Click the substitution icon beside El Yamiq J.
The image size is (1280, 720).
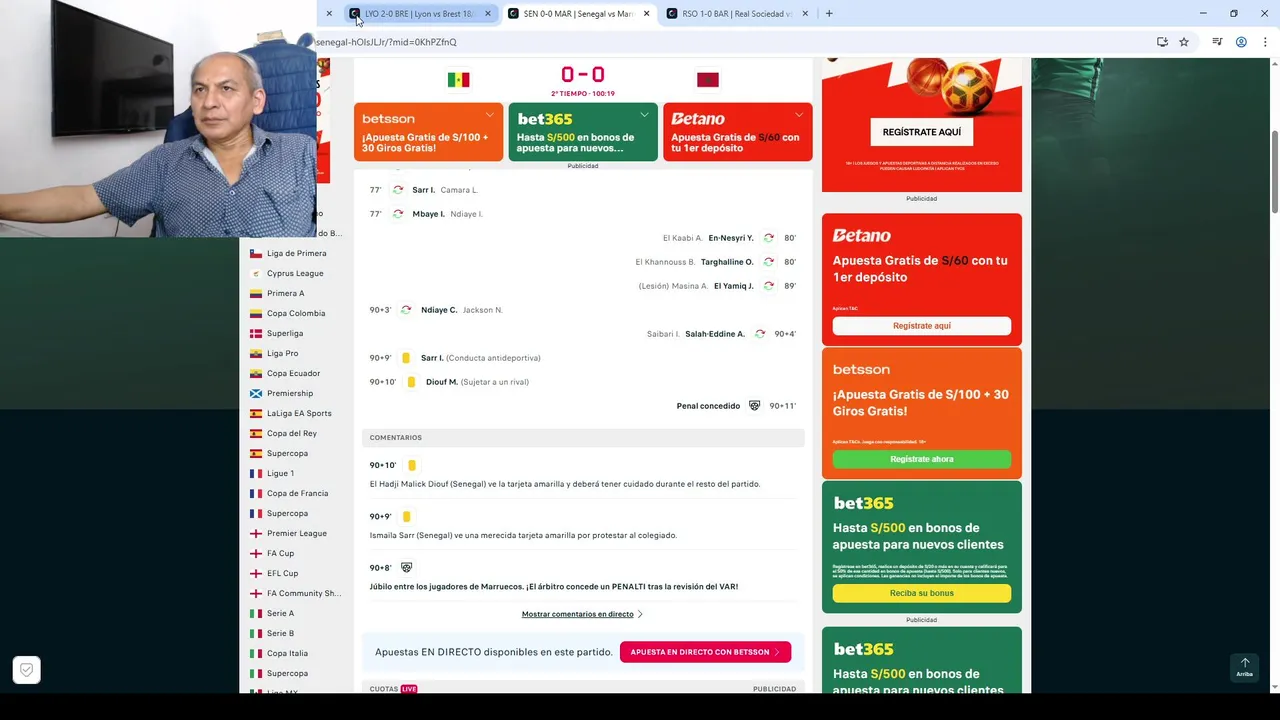coord(768,286)
